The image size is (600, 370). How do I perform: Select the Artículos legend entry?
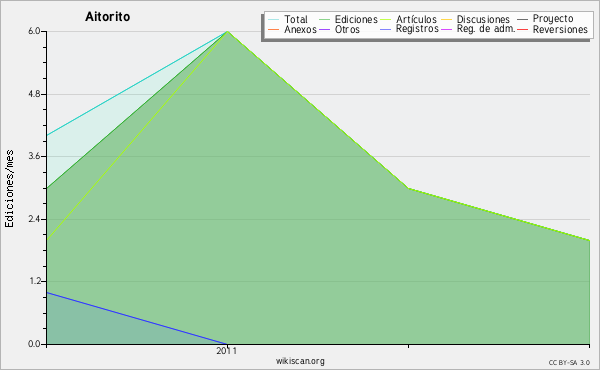click(408, 19)
